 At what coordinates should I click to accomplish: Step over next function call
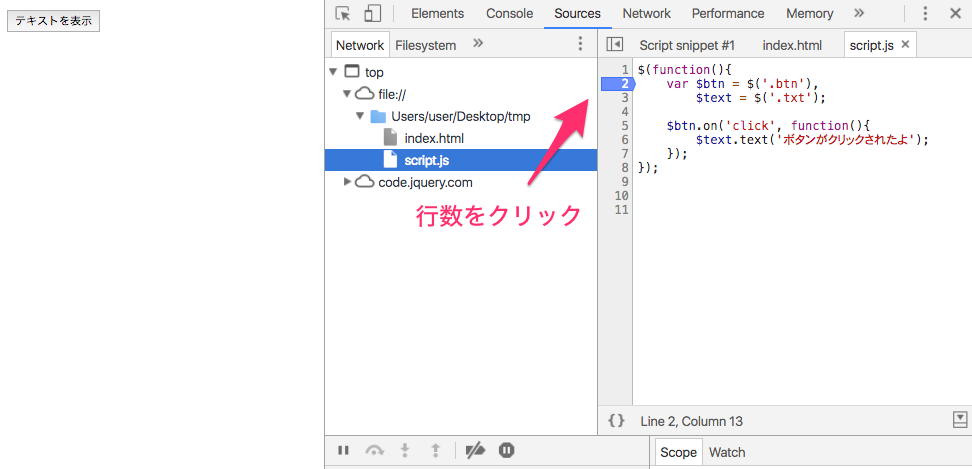[374, 450]
